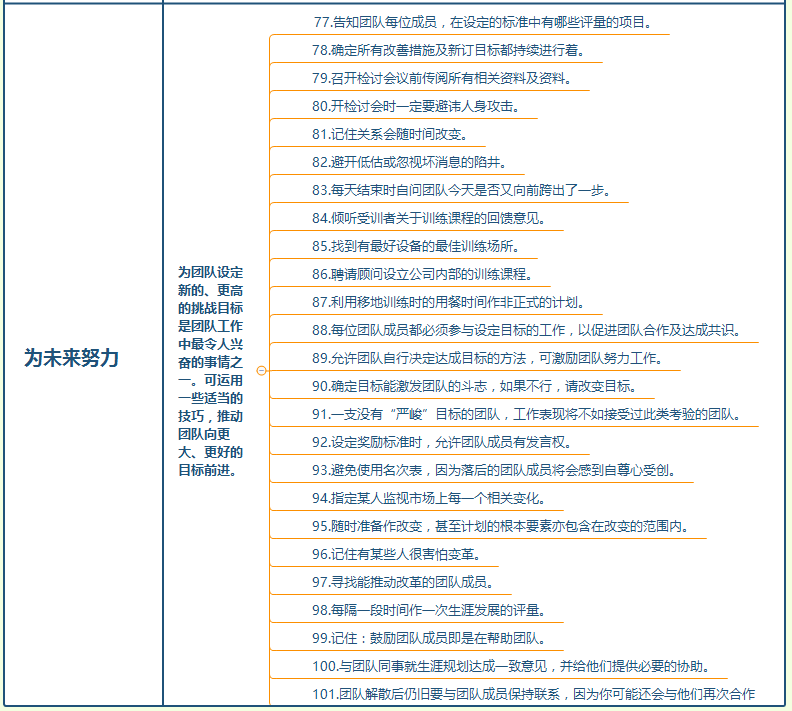
Task: Select item 91.一支没有“严峻”目标的团队
Action: 527,415
